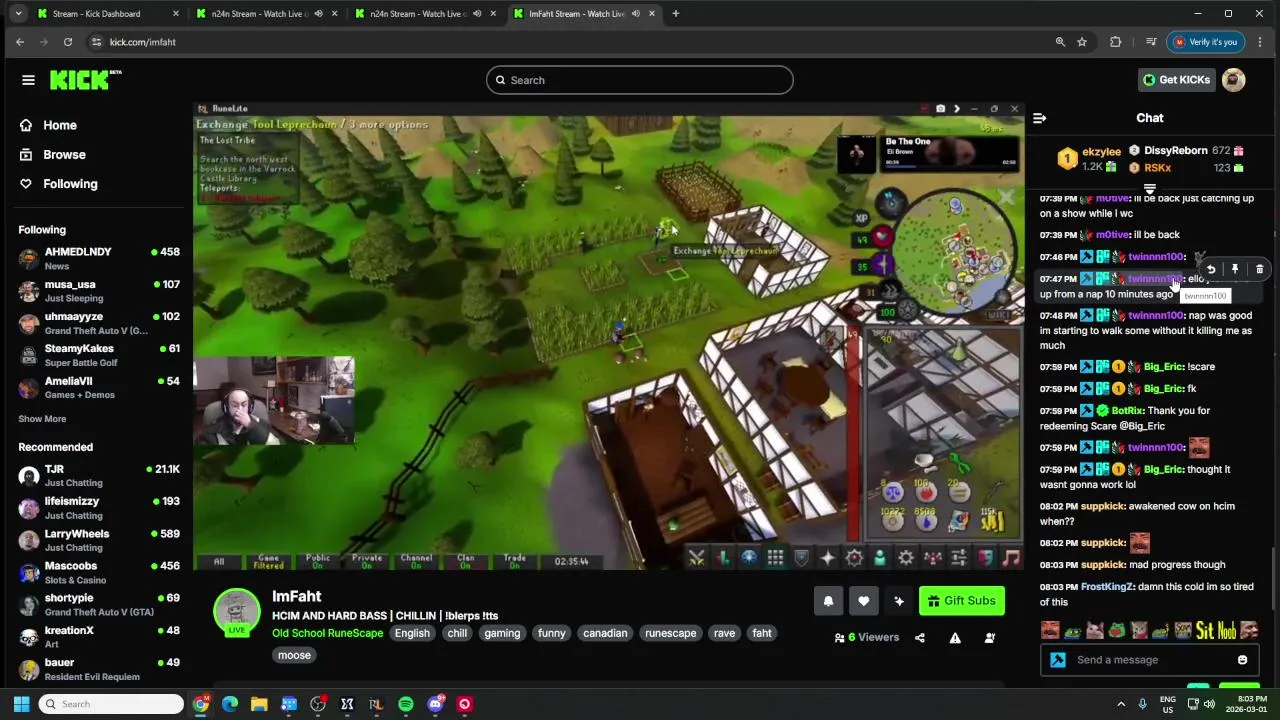Click the moose tag

pos(294,656)
